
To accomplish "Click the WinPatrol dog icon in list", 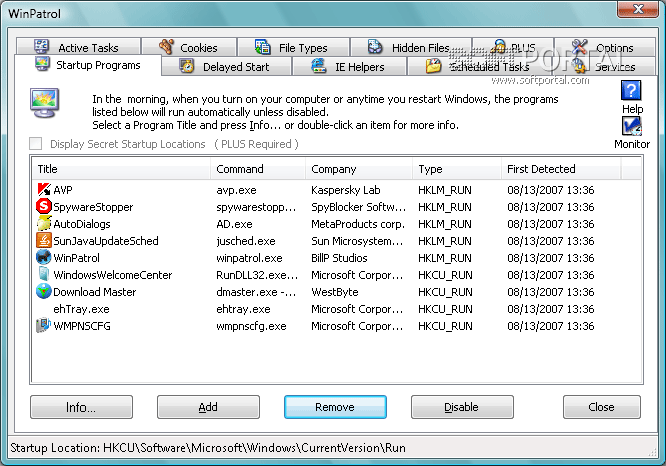I will 44,257.
